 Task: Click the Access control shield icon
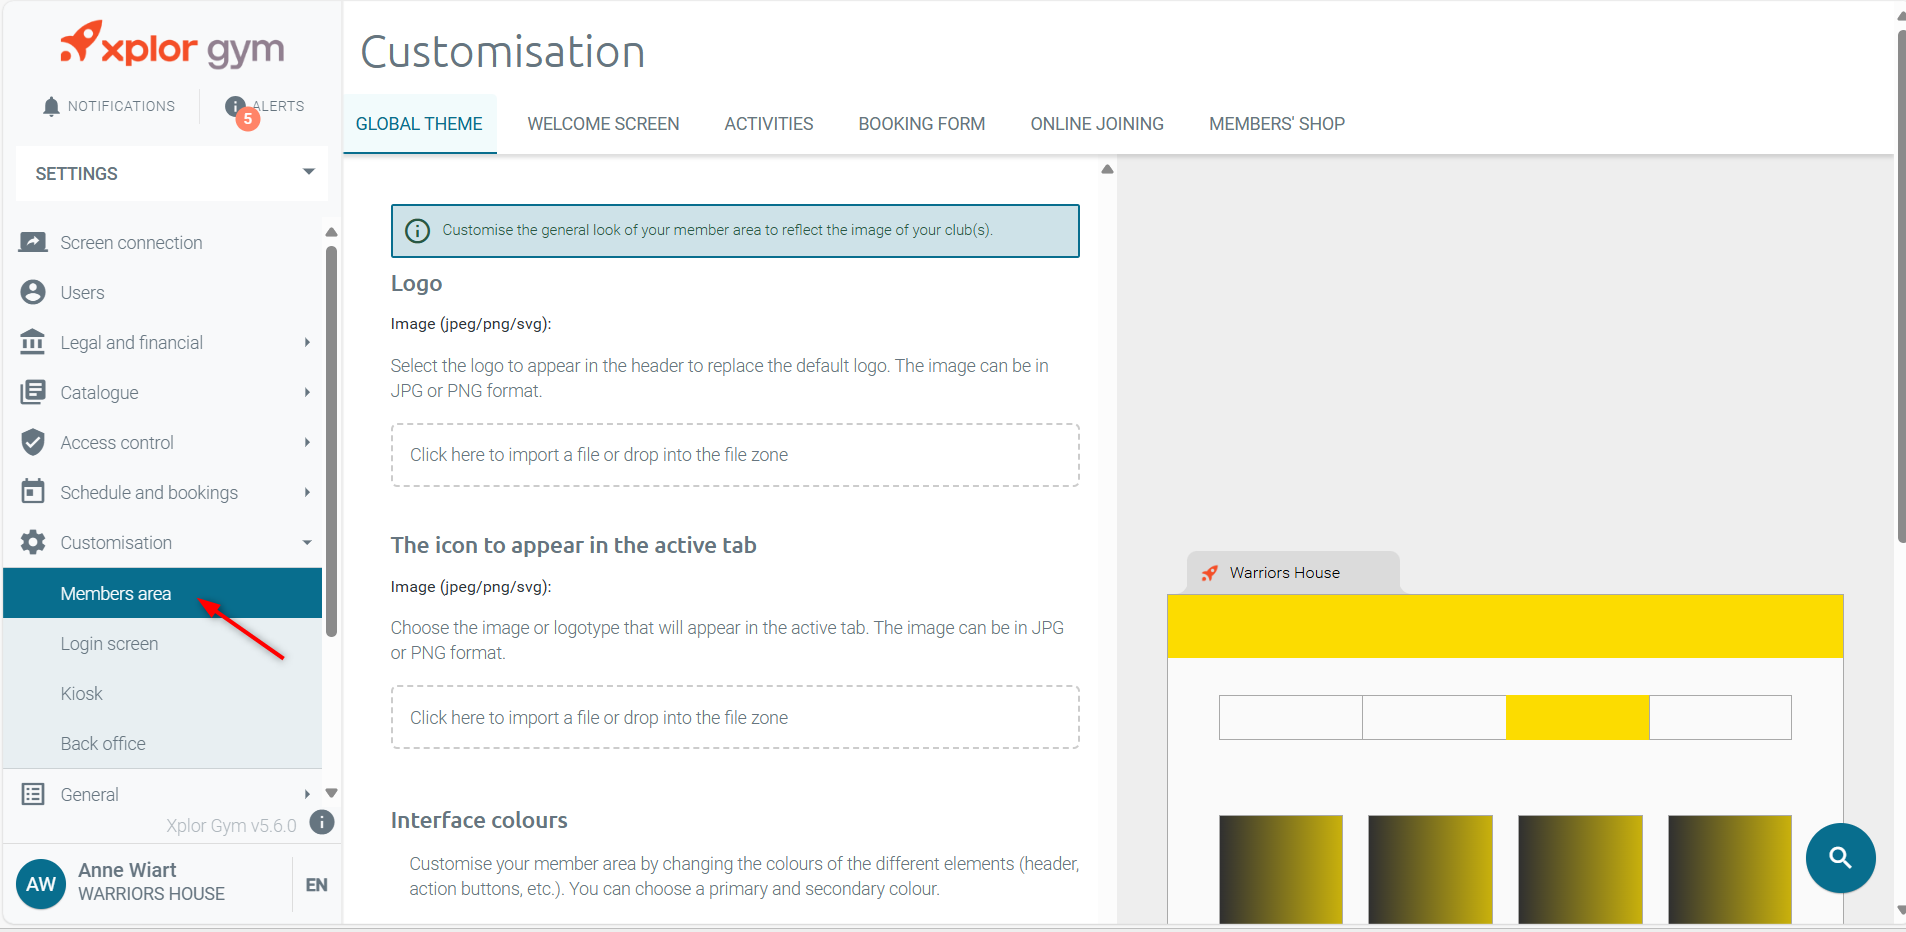pos(33,442)
